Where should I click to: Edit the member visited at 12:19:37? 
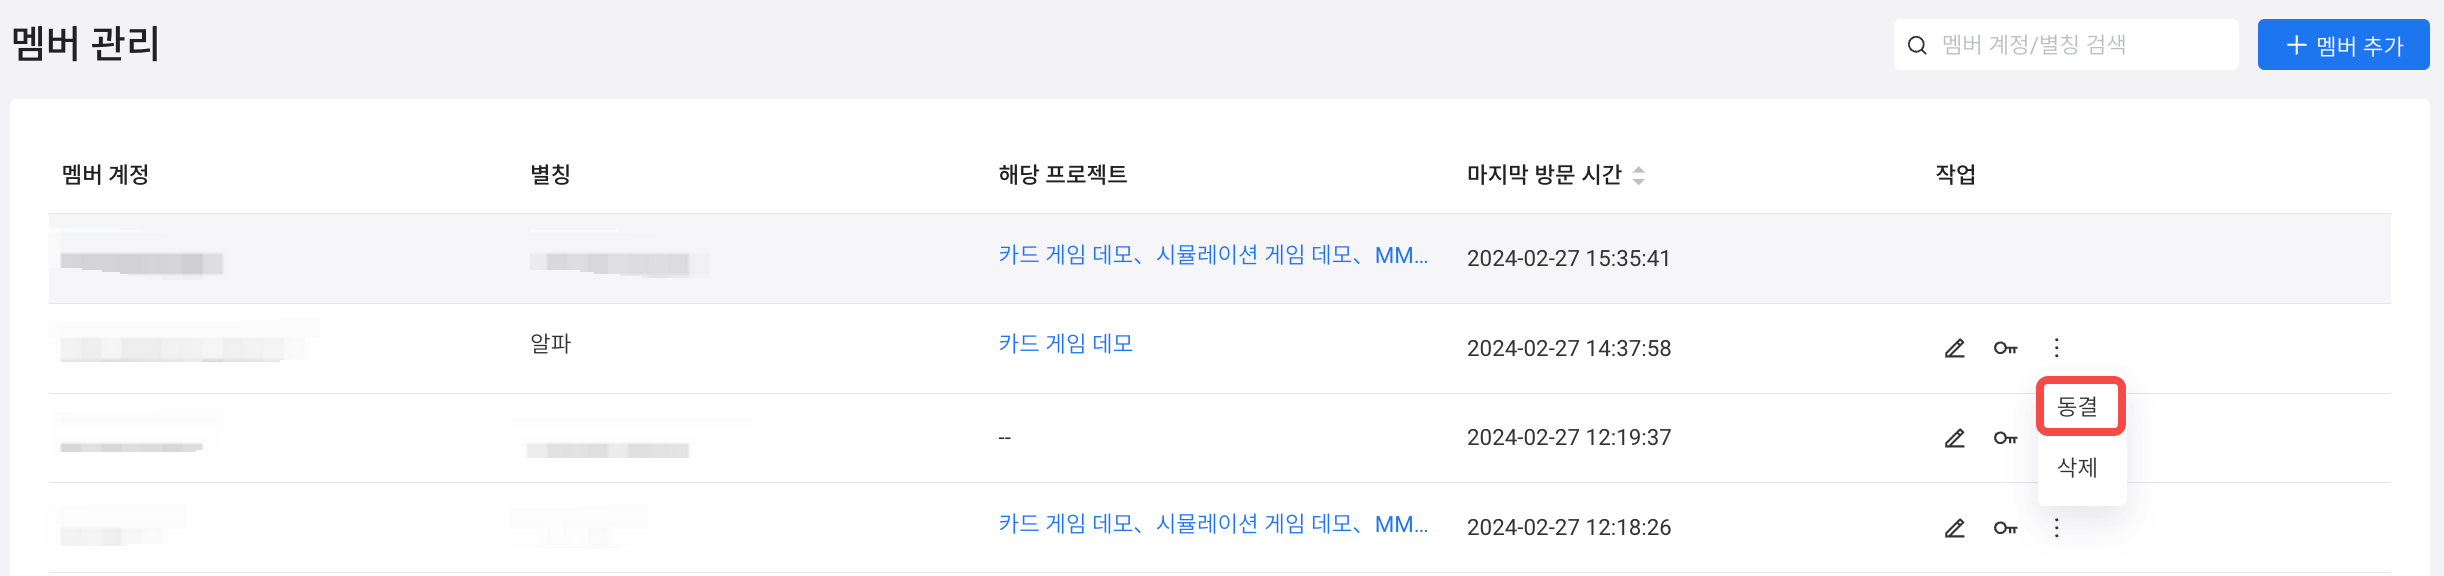coord(1954,438)
